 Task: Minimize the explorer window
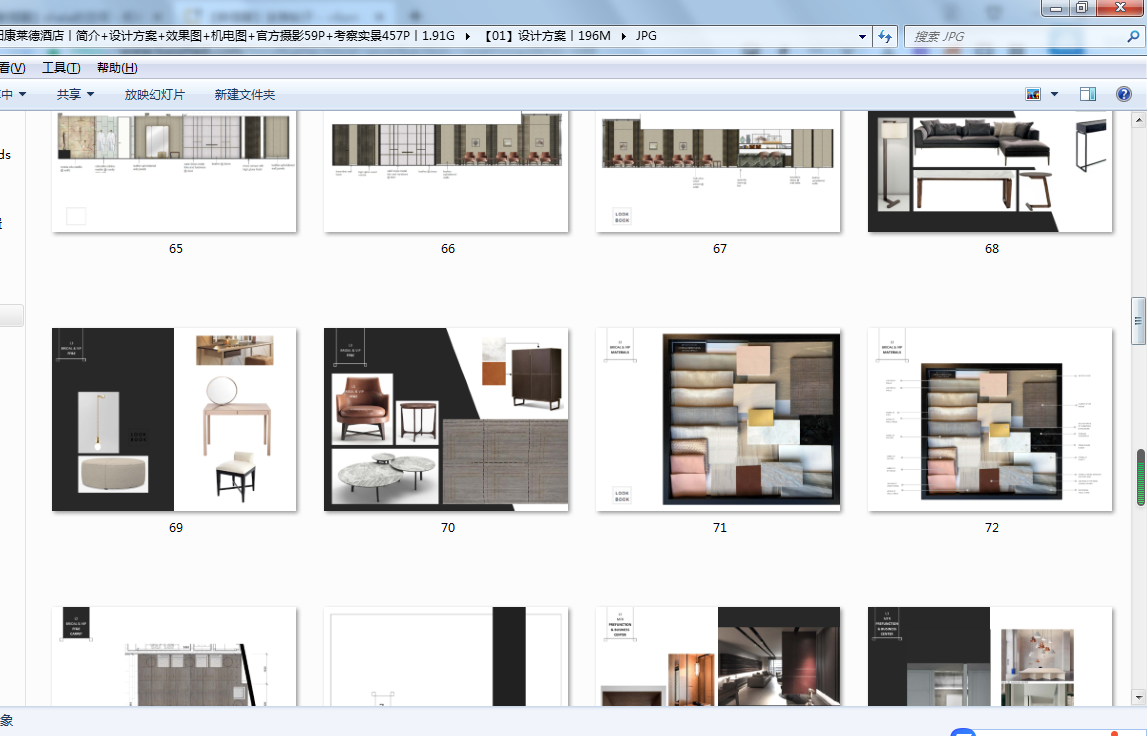coord(1056,7)
